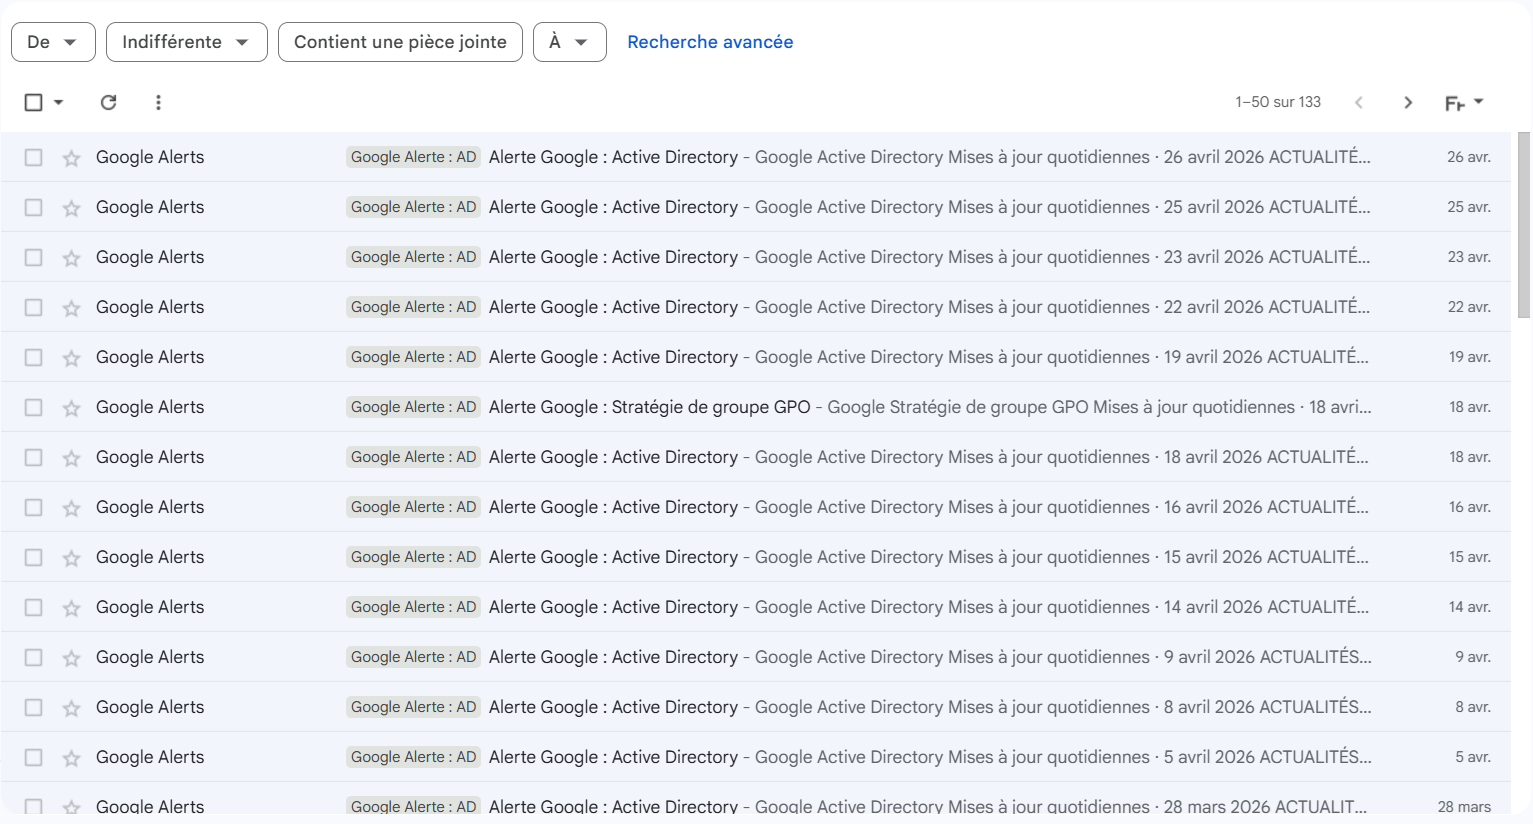Open the De sender filter dropdown

(53, 42)
